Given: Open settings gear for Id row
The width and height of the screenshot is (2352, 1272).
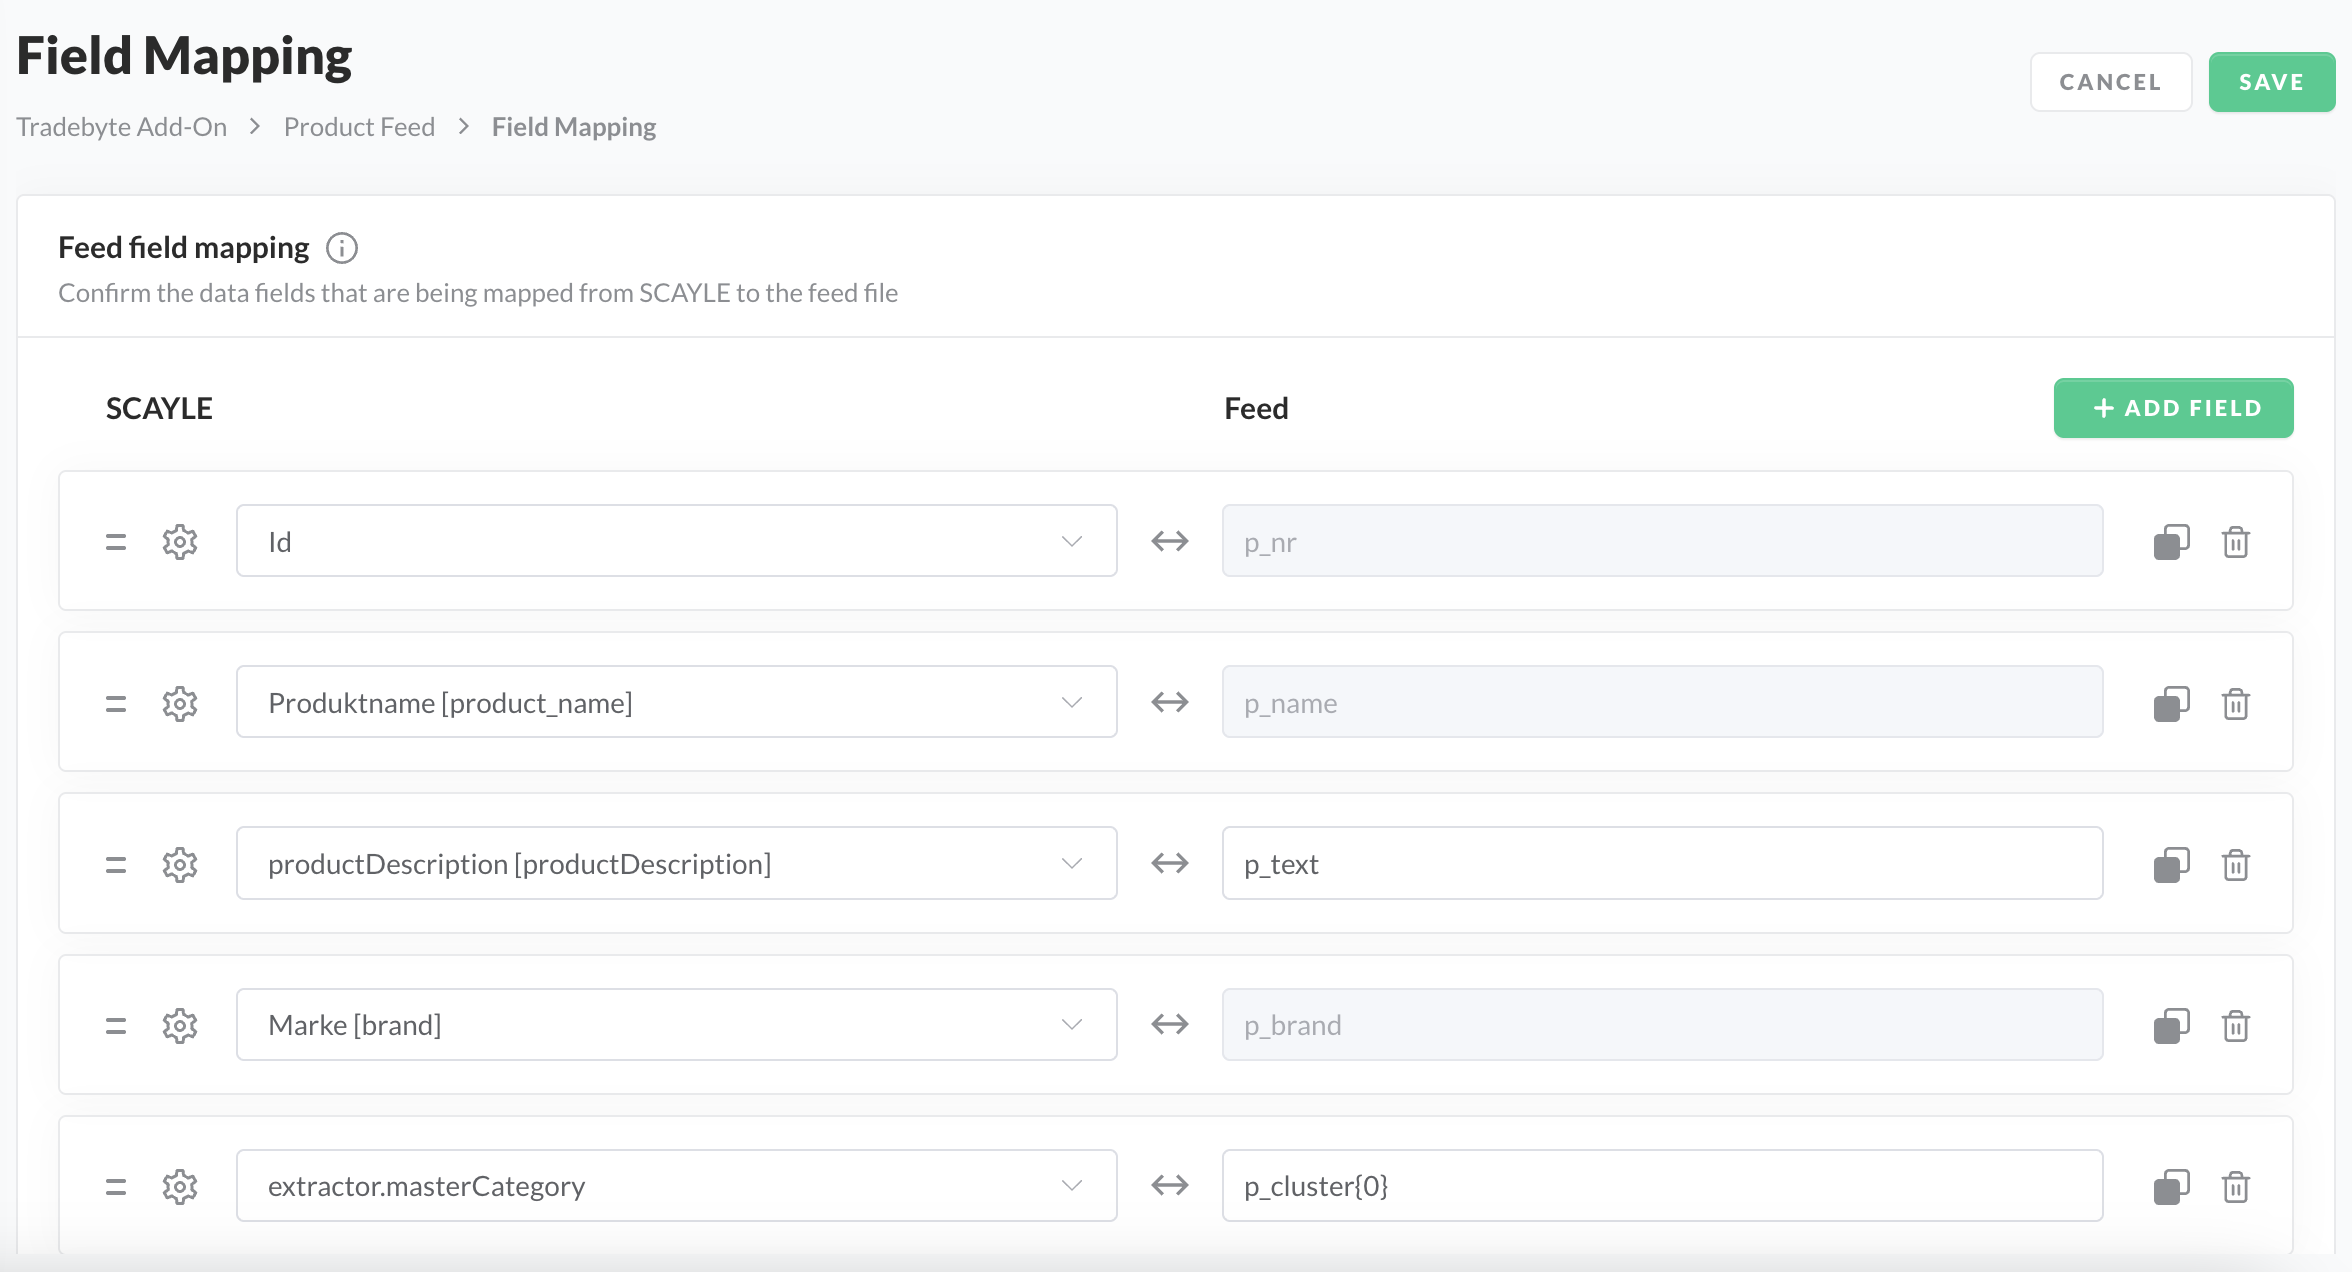Looking at the screenshot, I should [180, 542].
